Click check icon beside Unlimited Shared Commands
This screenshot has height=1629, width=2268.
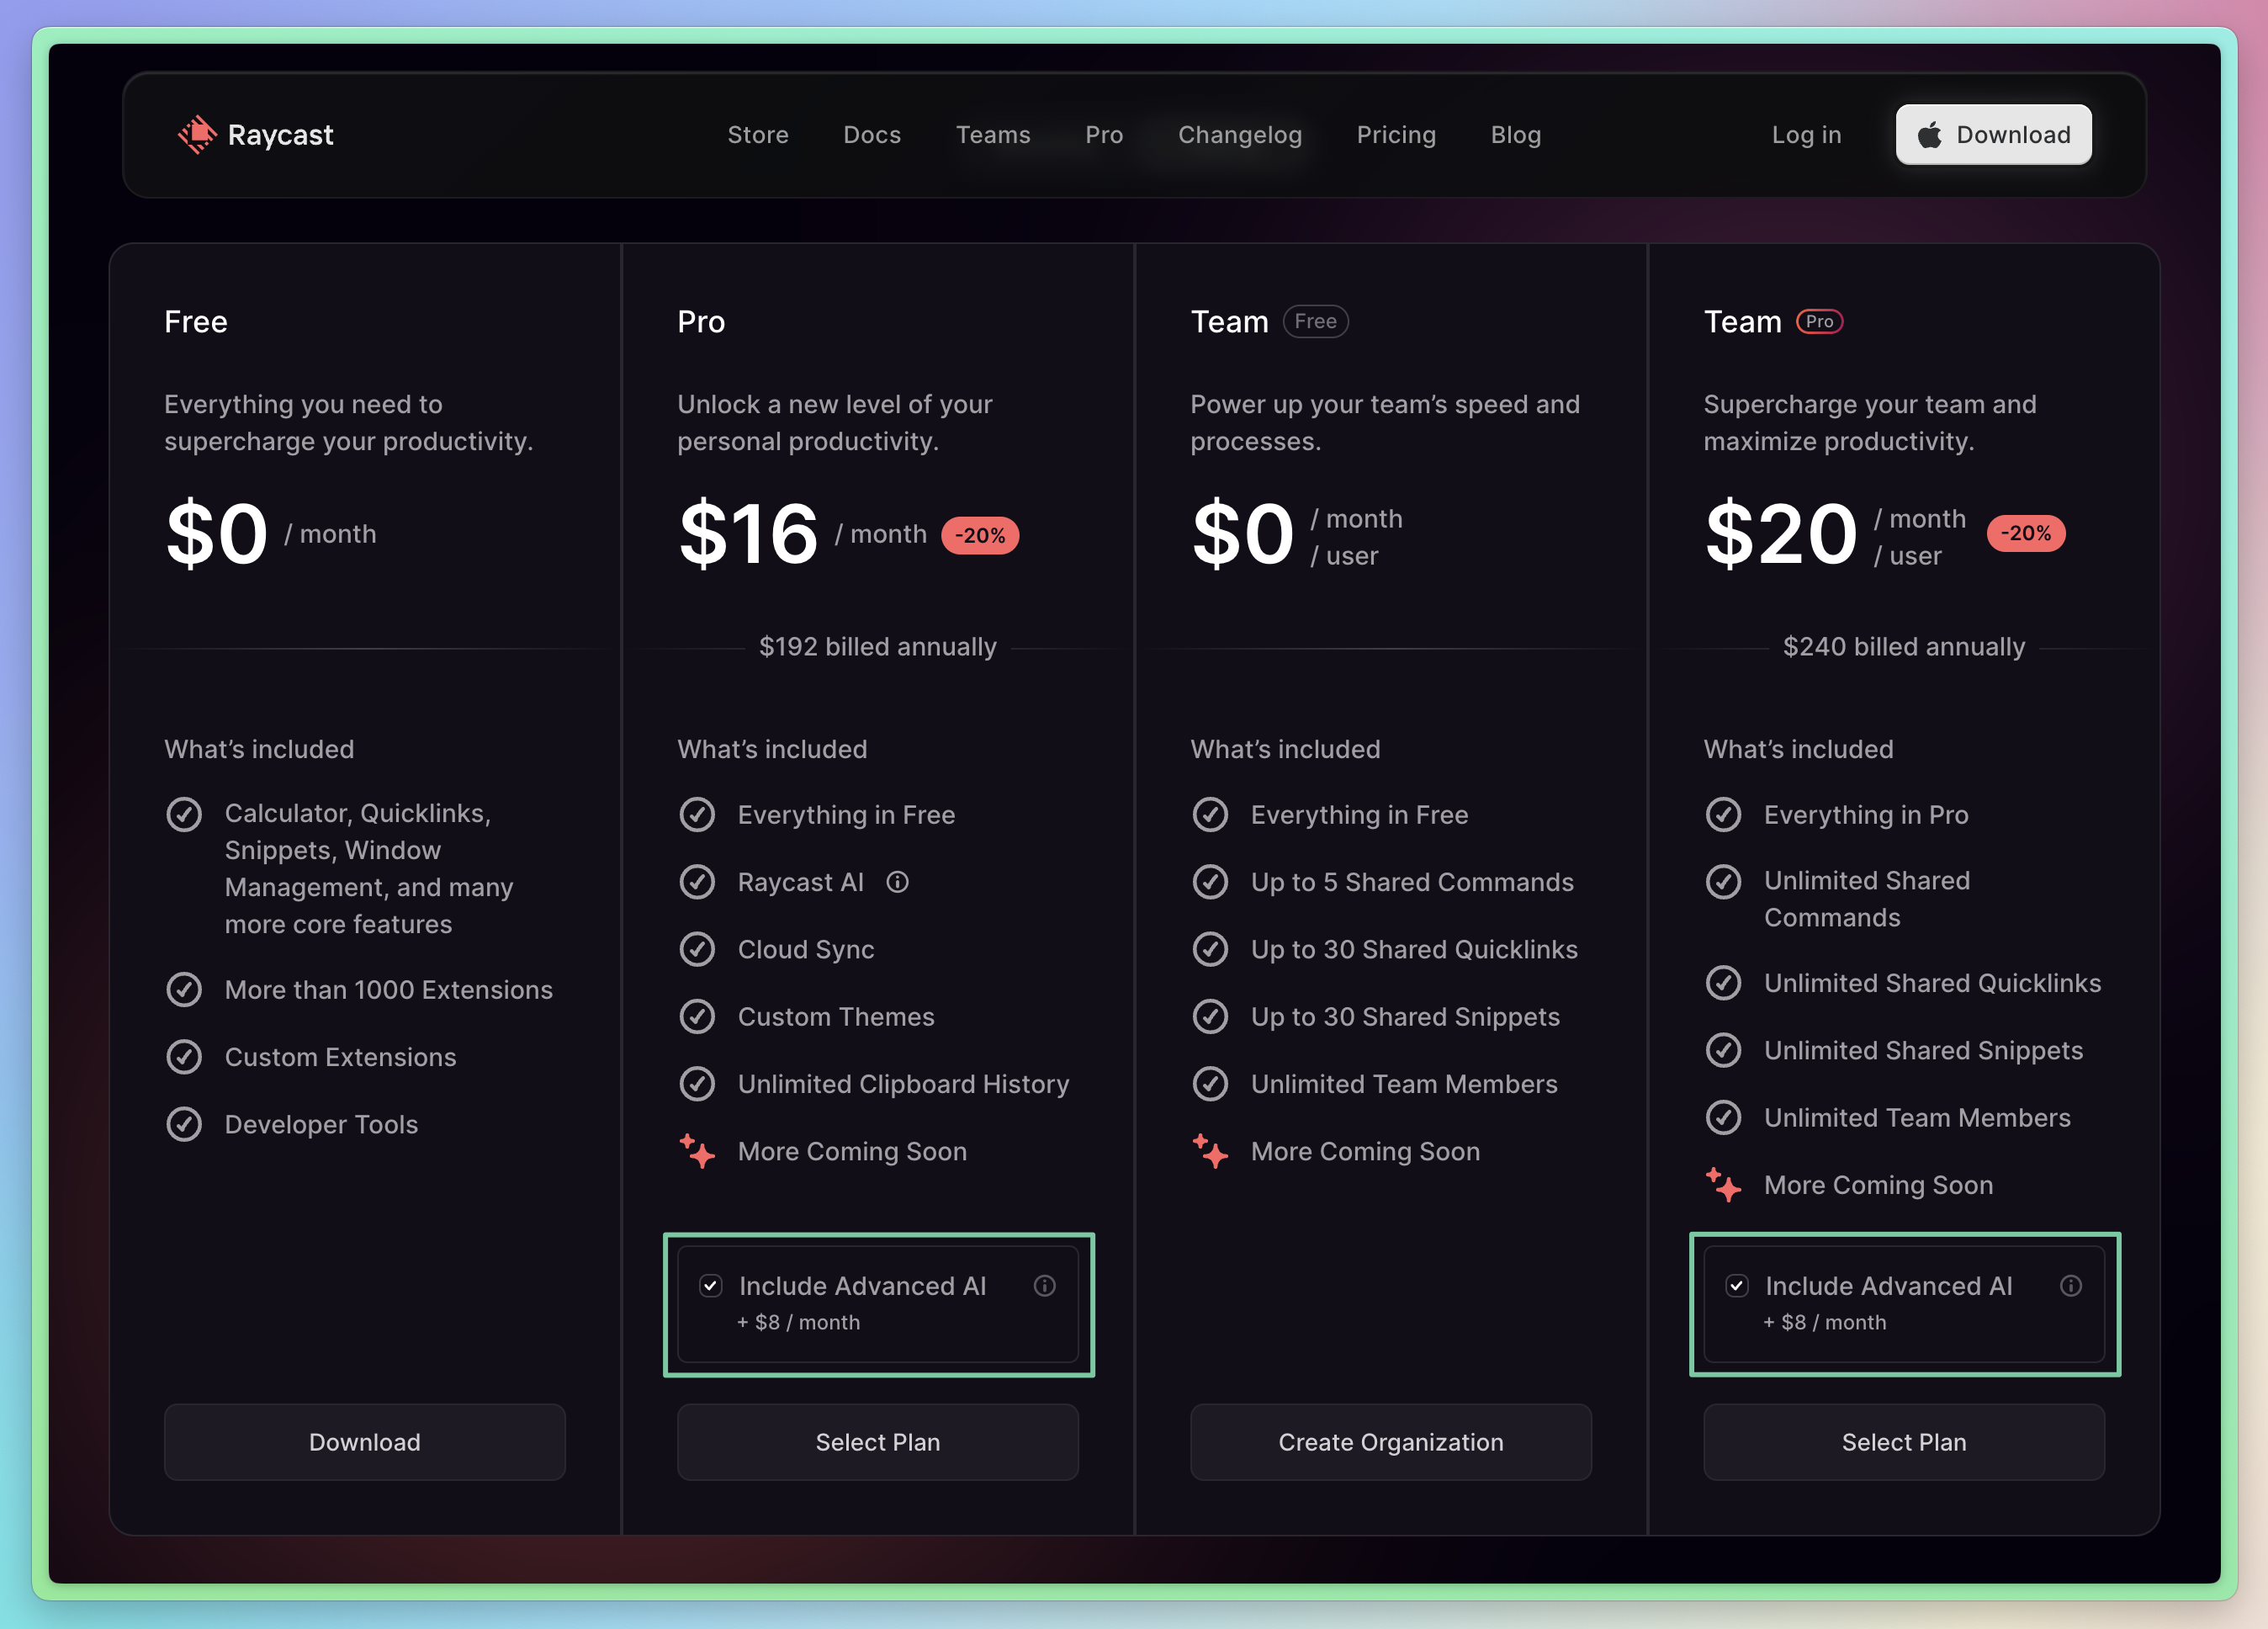tap(1723, 882)
